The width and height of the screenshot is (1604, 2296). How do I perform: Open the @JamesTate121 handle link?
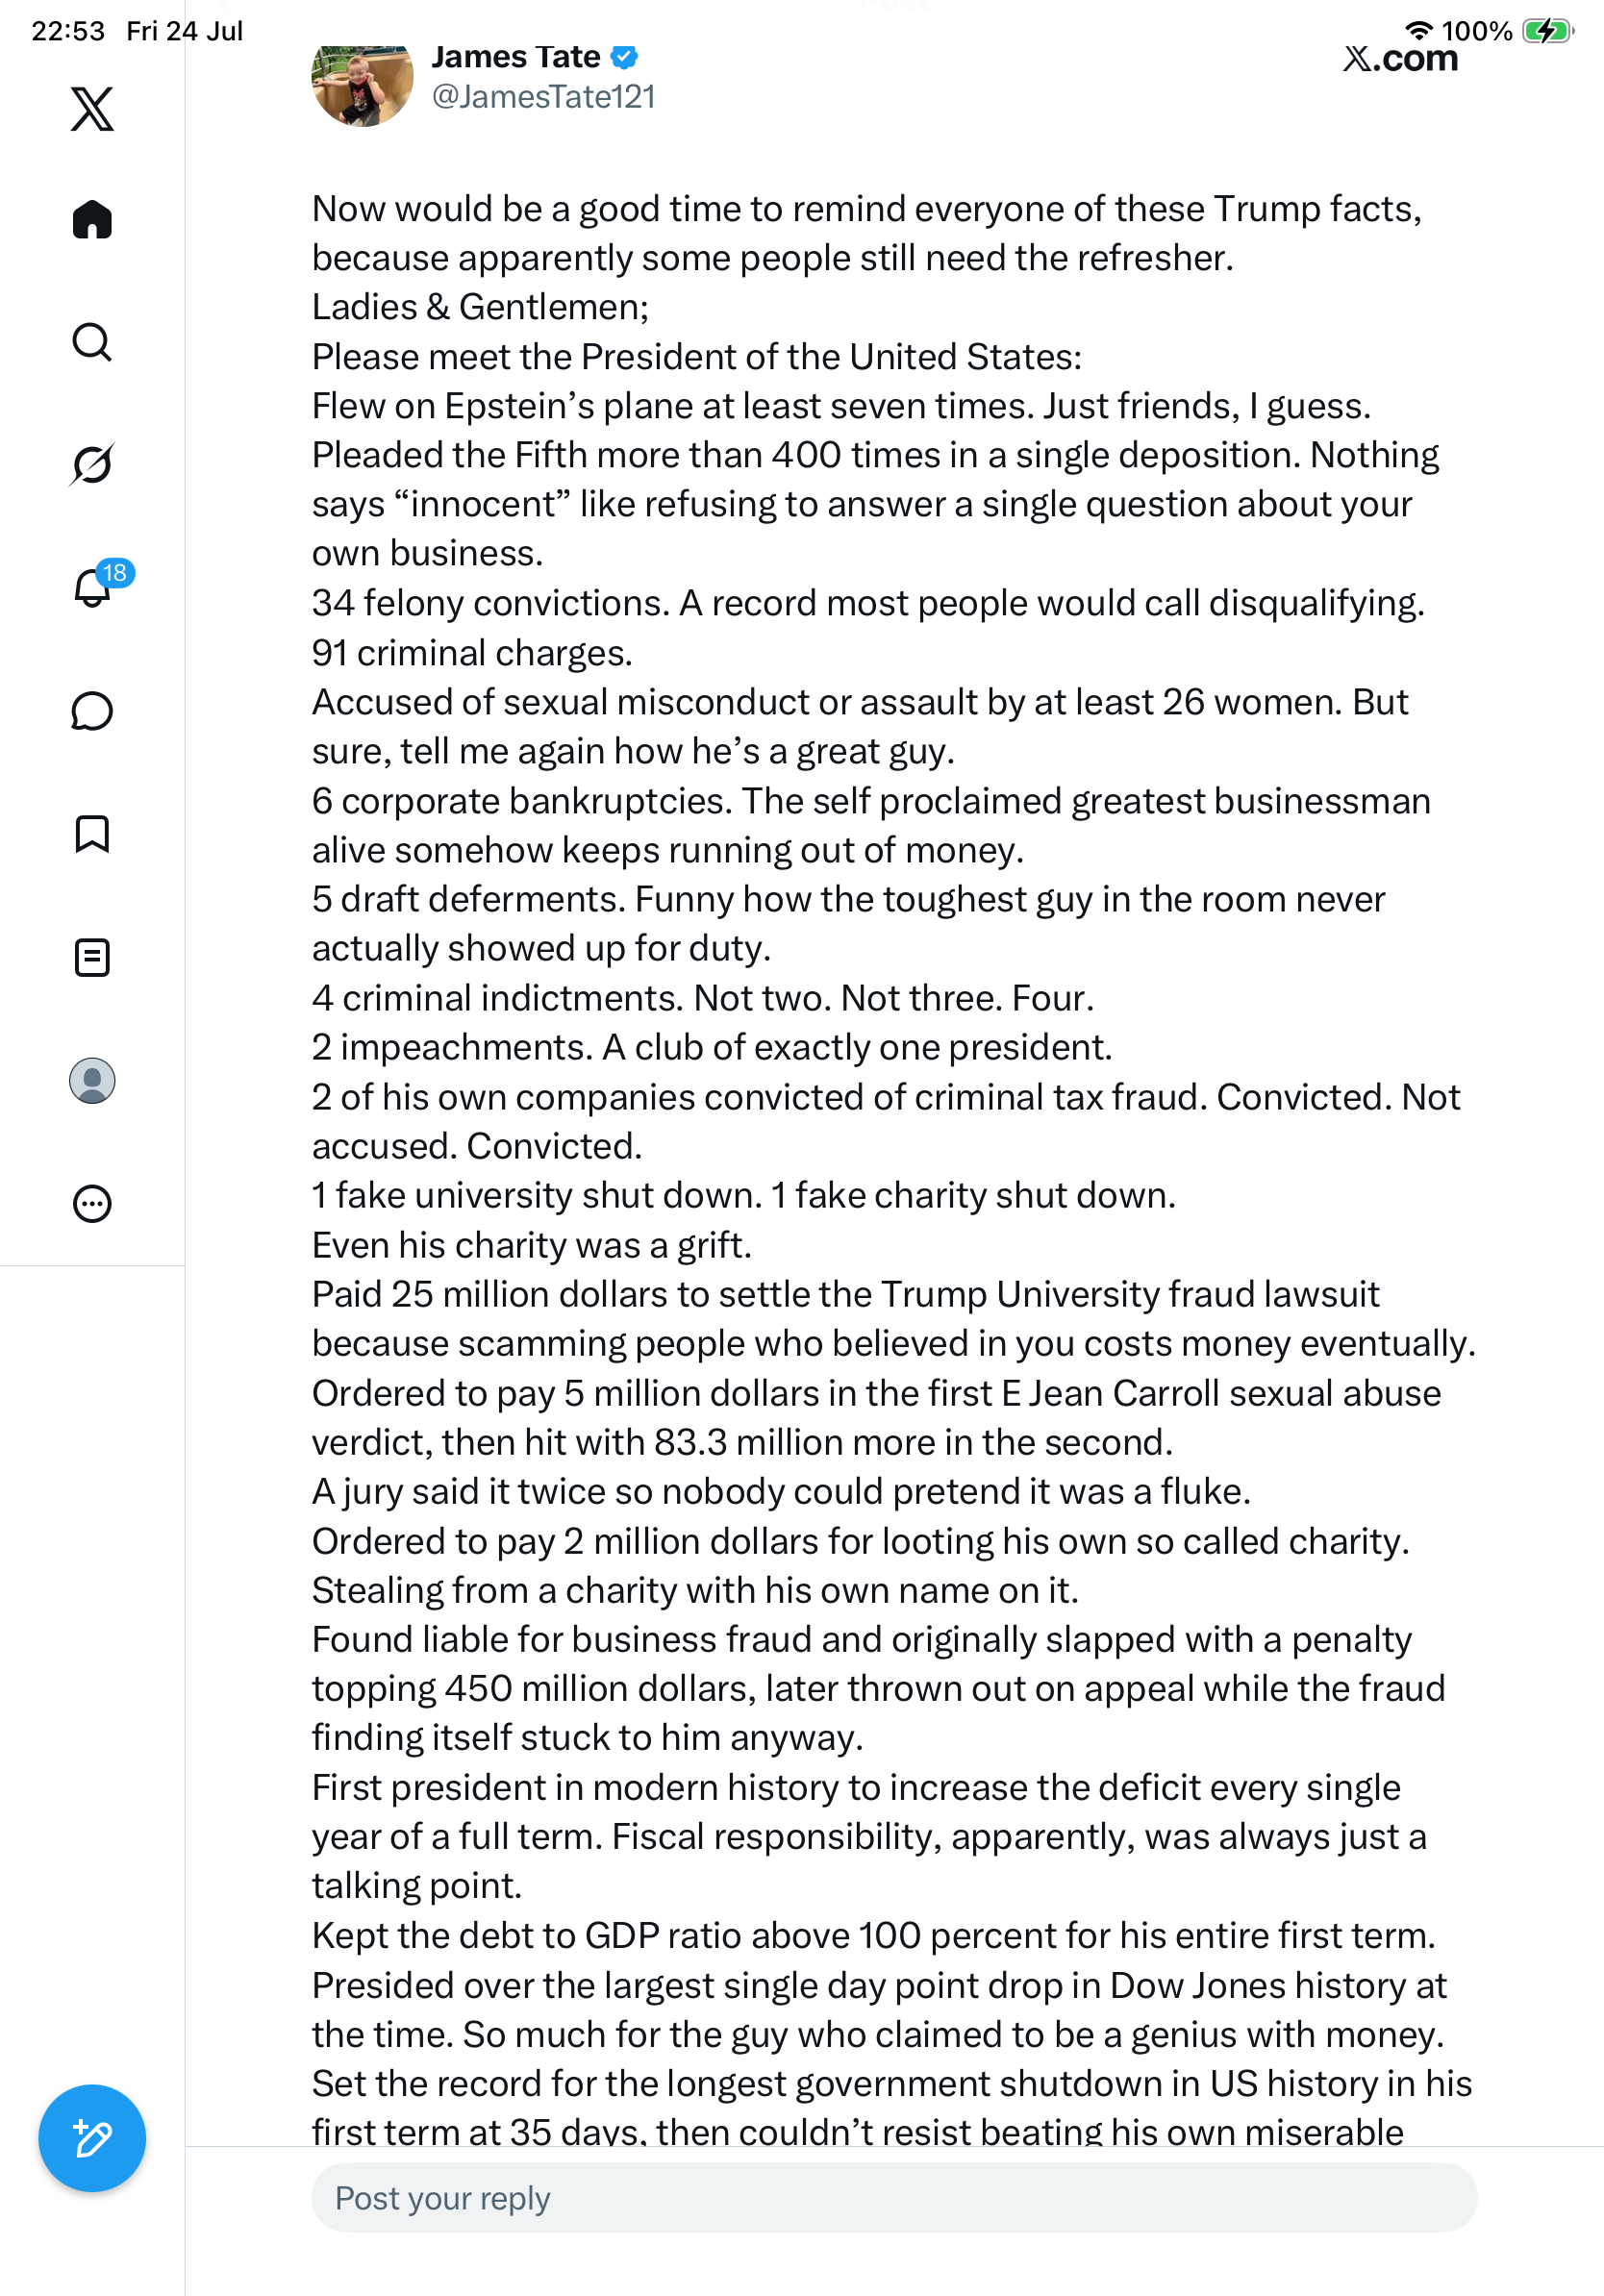[x=543, y=96]
